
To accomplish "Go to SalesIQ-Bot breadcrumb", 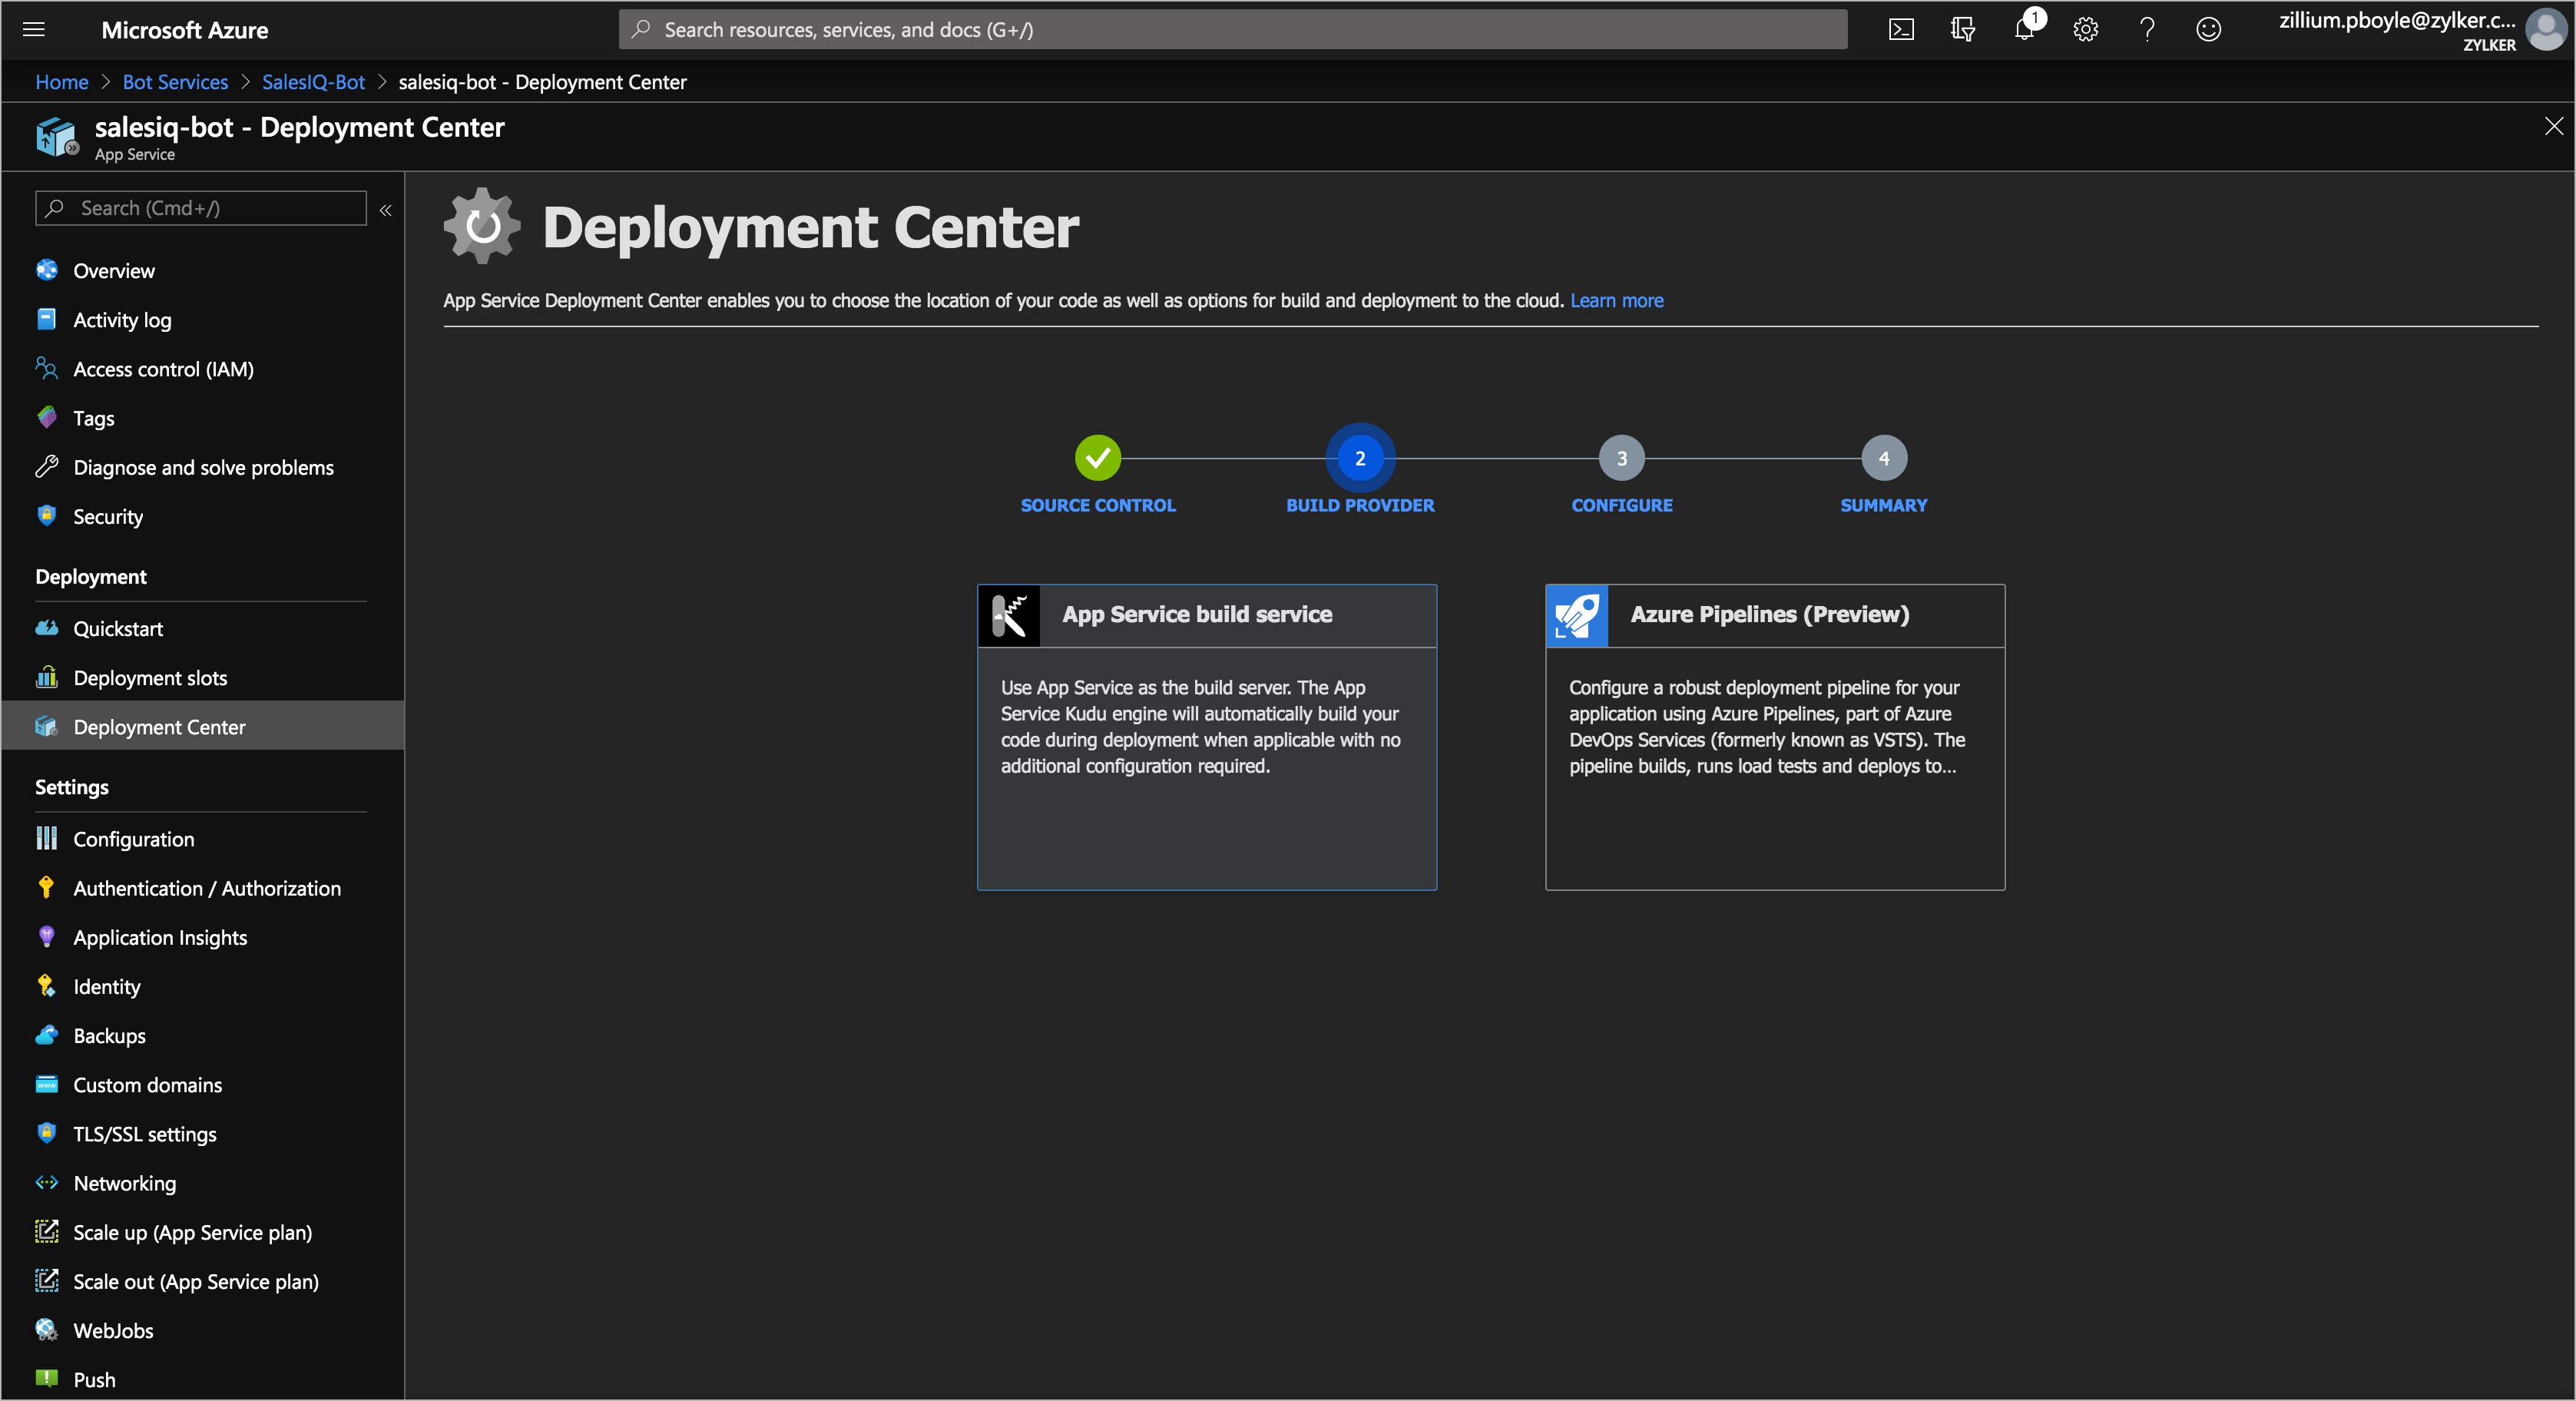I will click(313, 82).
